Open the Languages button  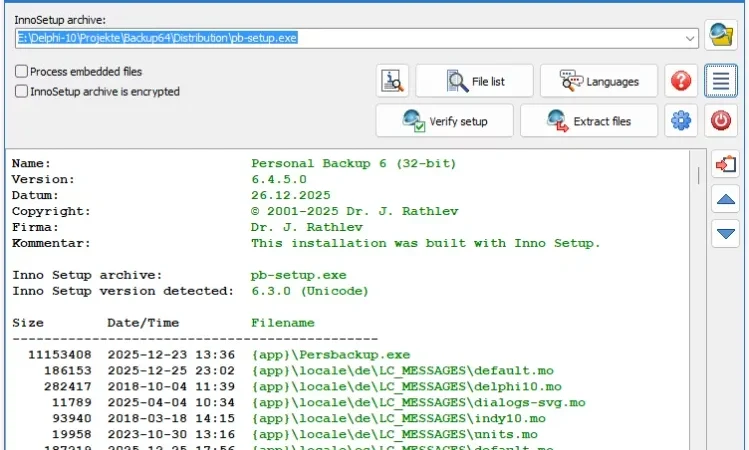click(599, 81)
